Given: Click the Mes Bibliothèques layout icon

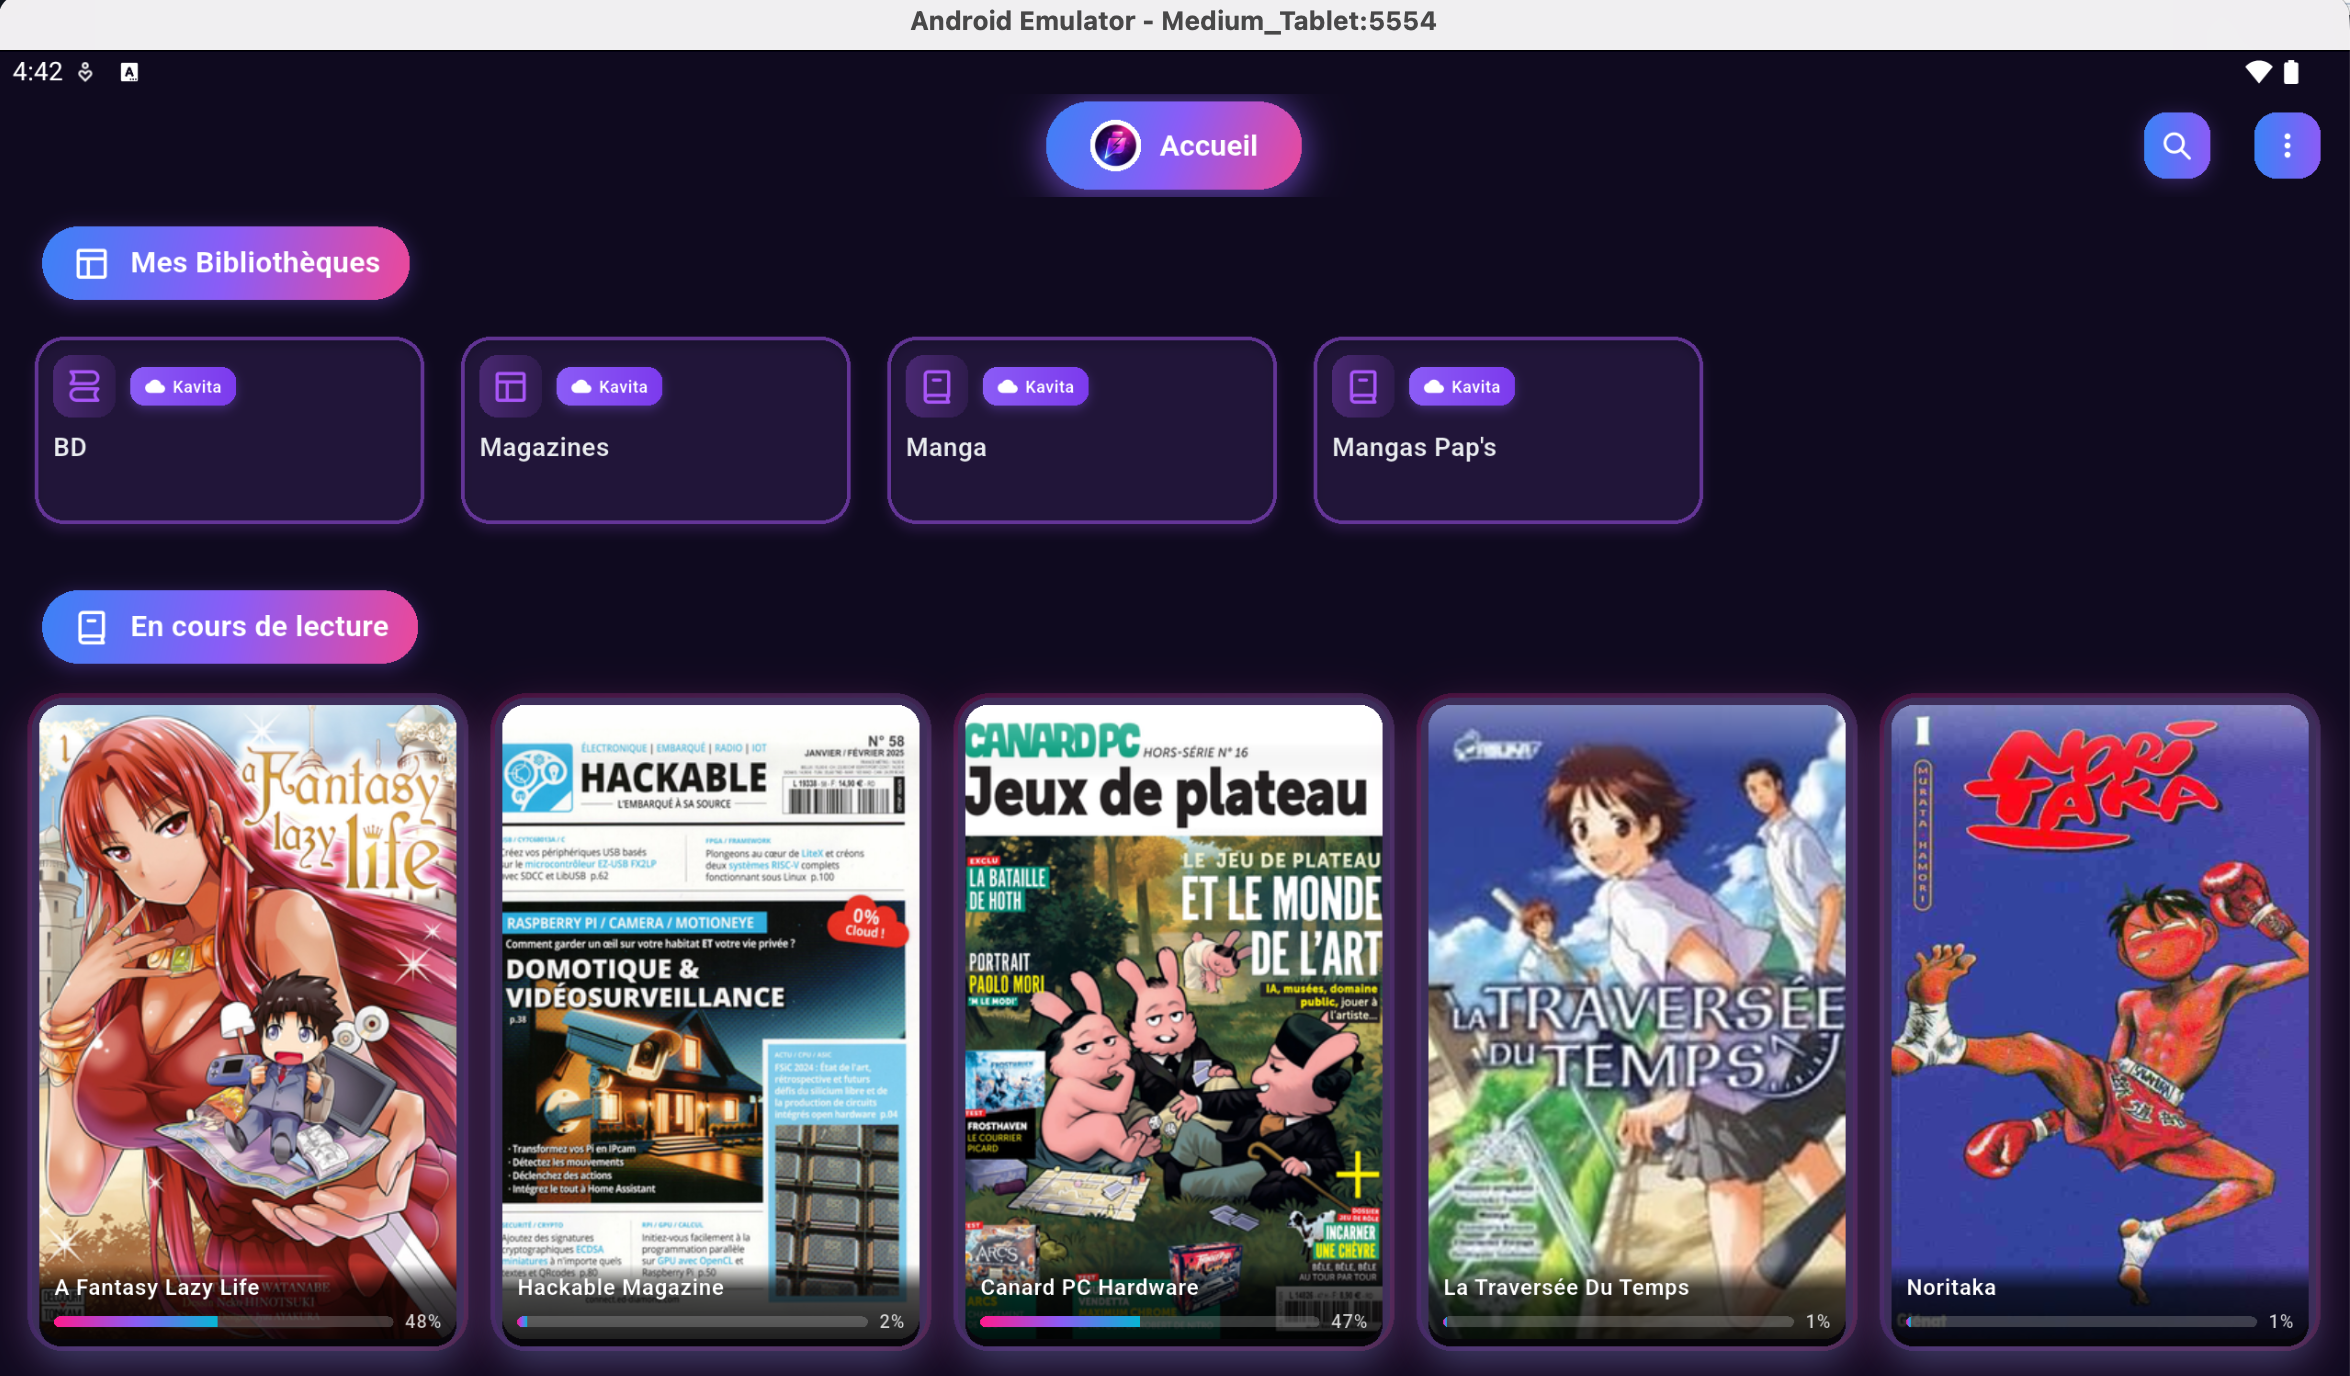Looking at the screenshot, I should click(91, 263).
